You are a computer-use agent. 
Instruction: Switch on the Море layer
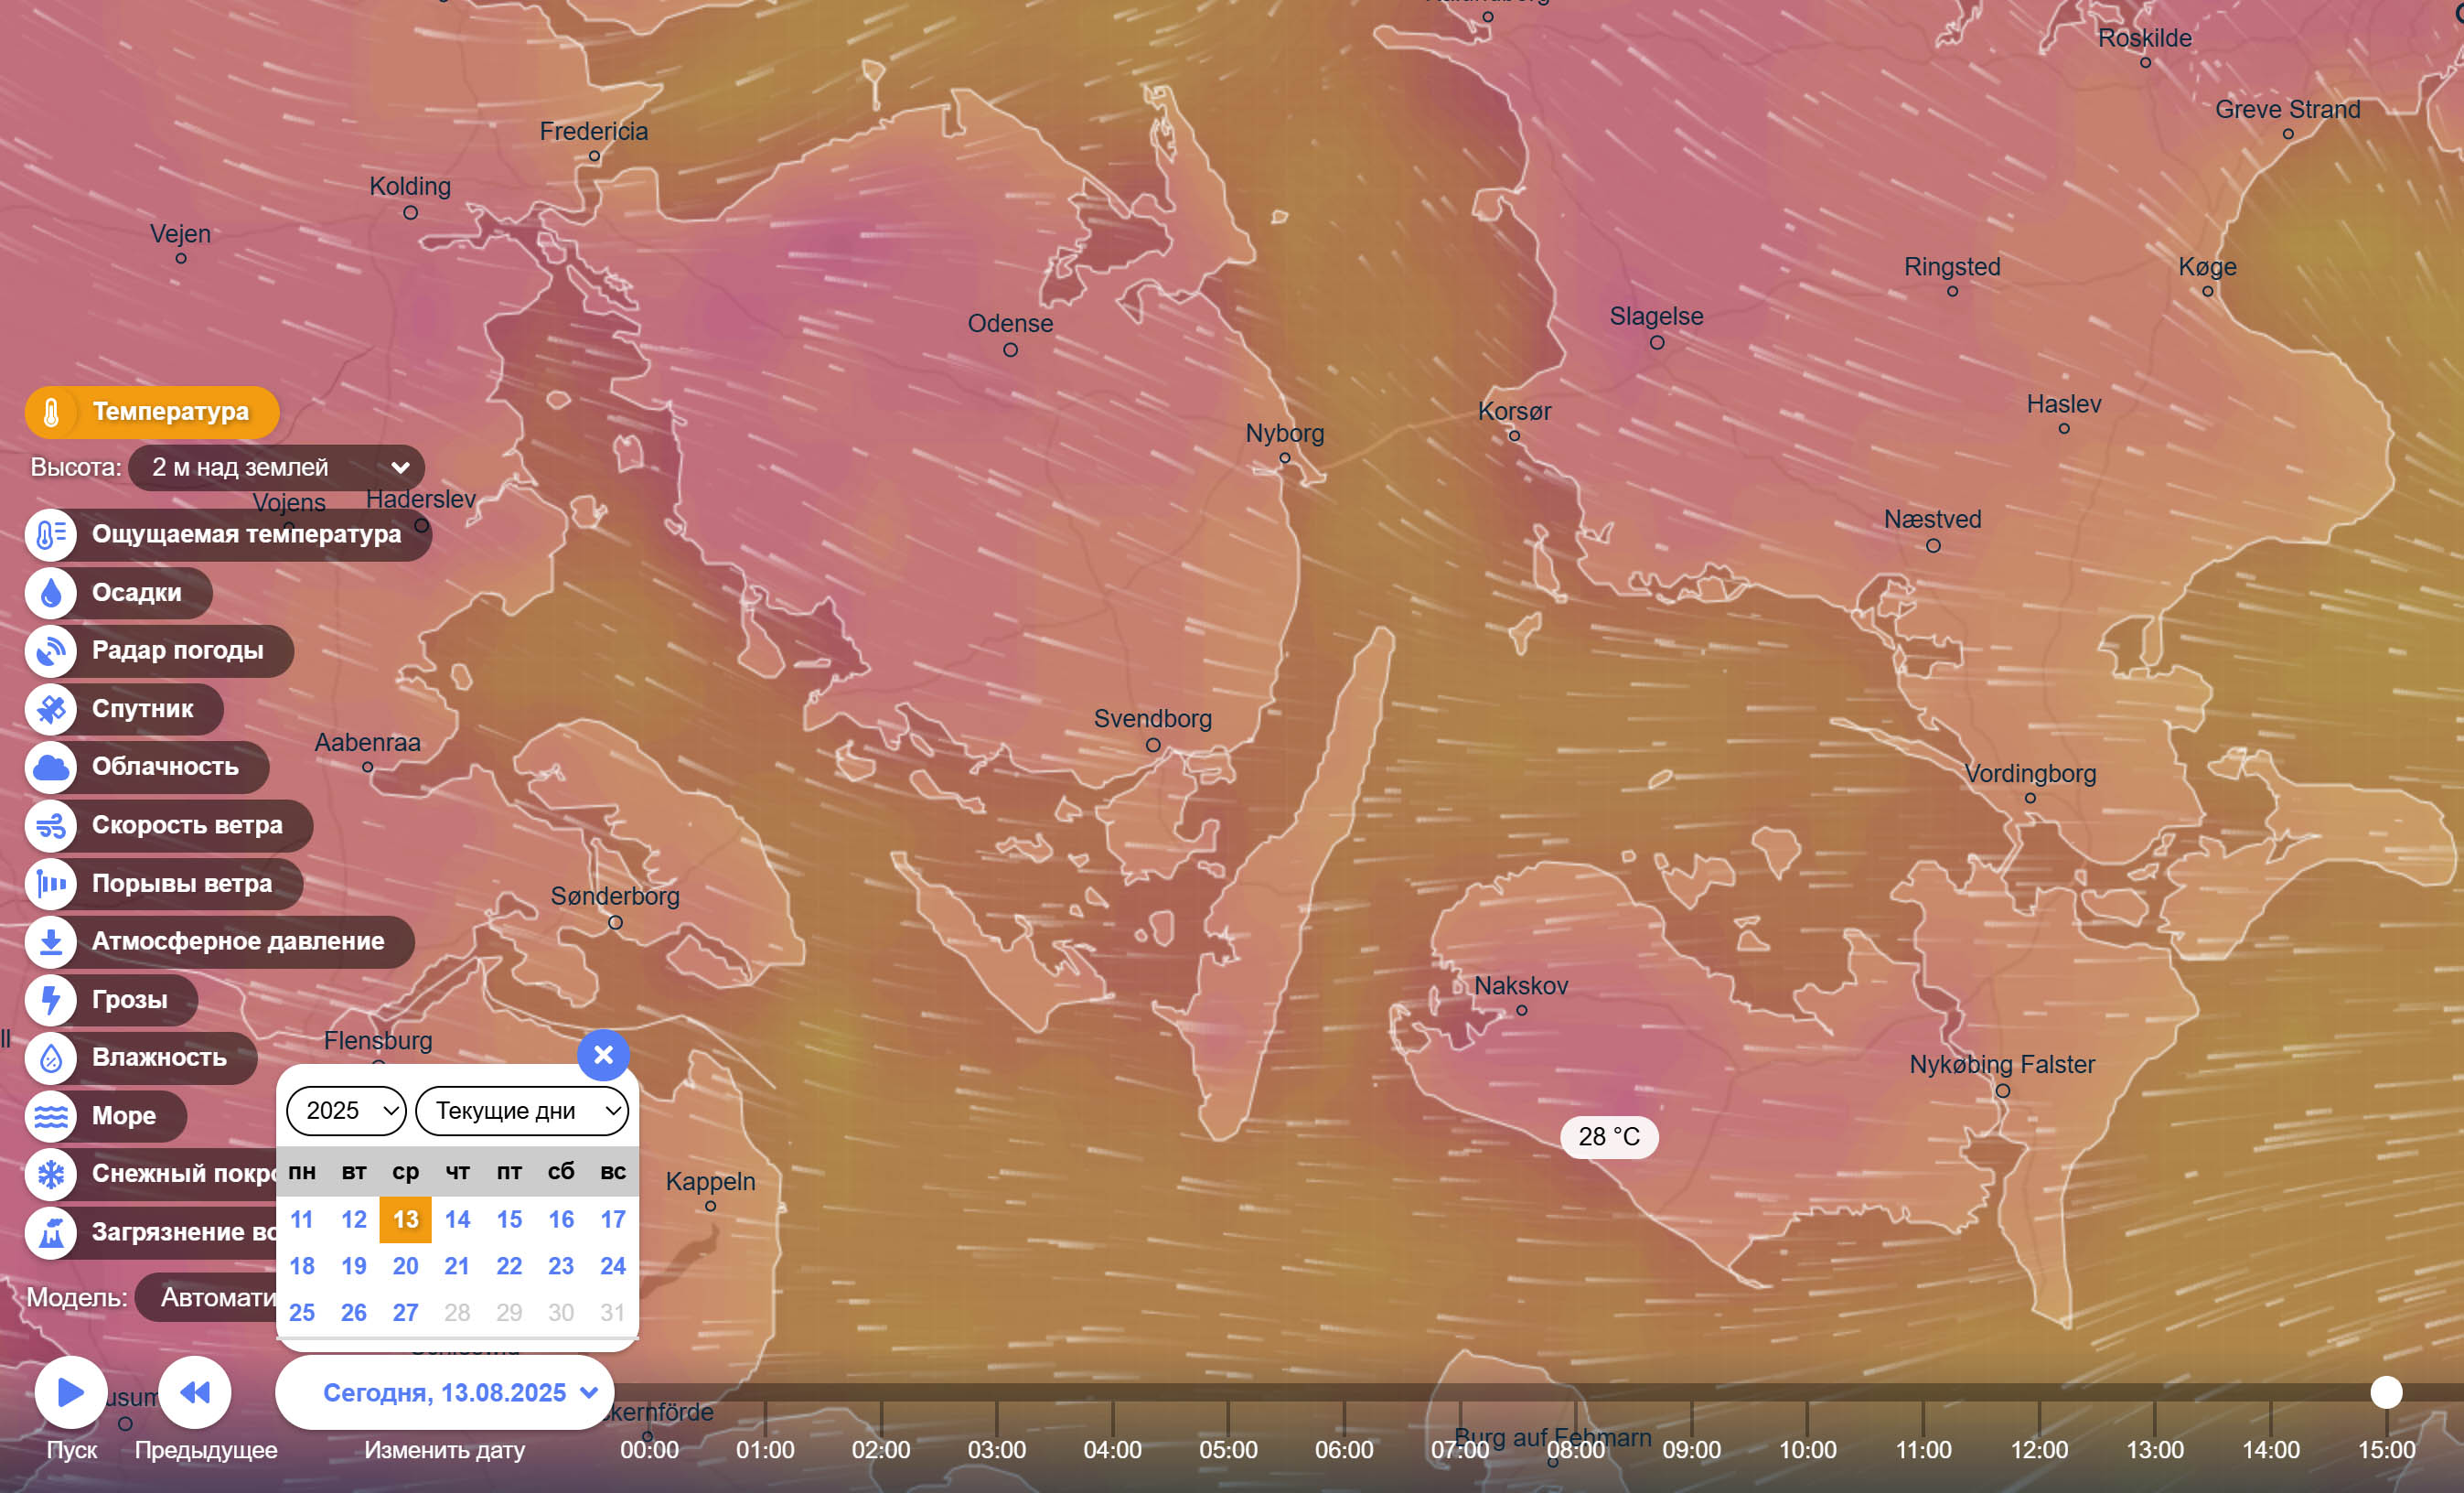[106, 1115]
